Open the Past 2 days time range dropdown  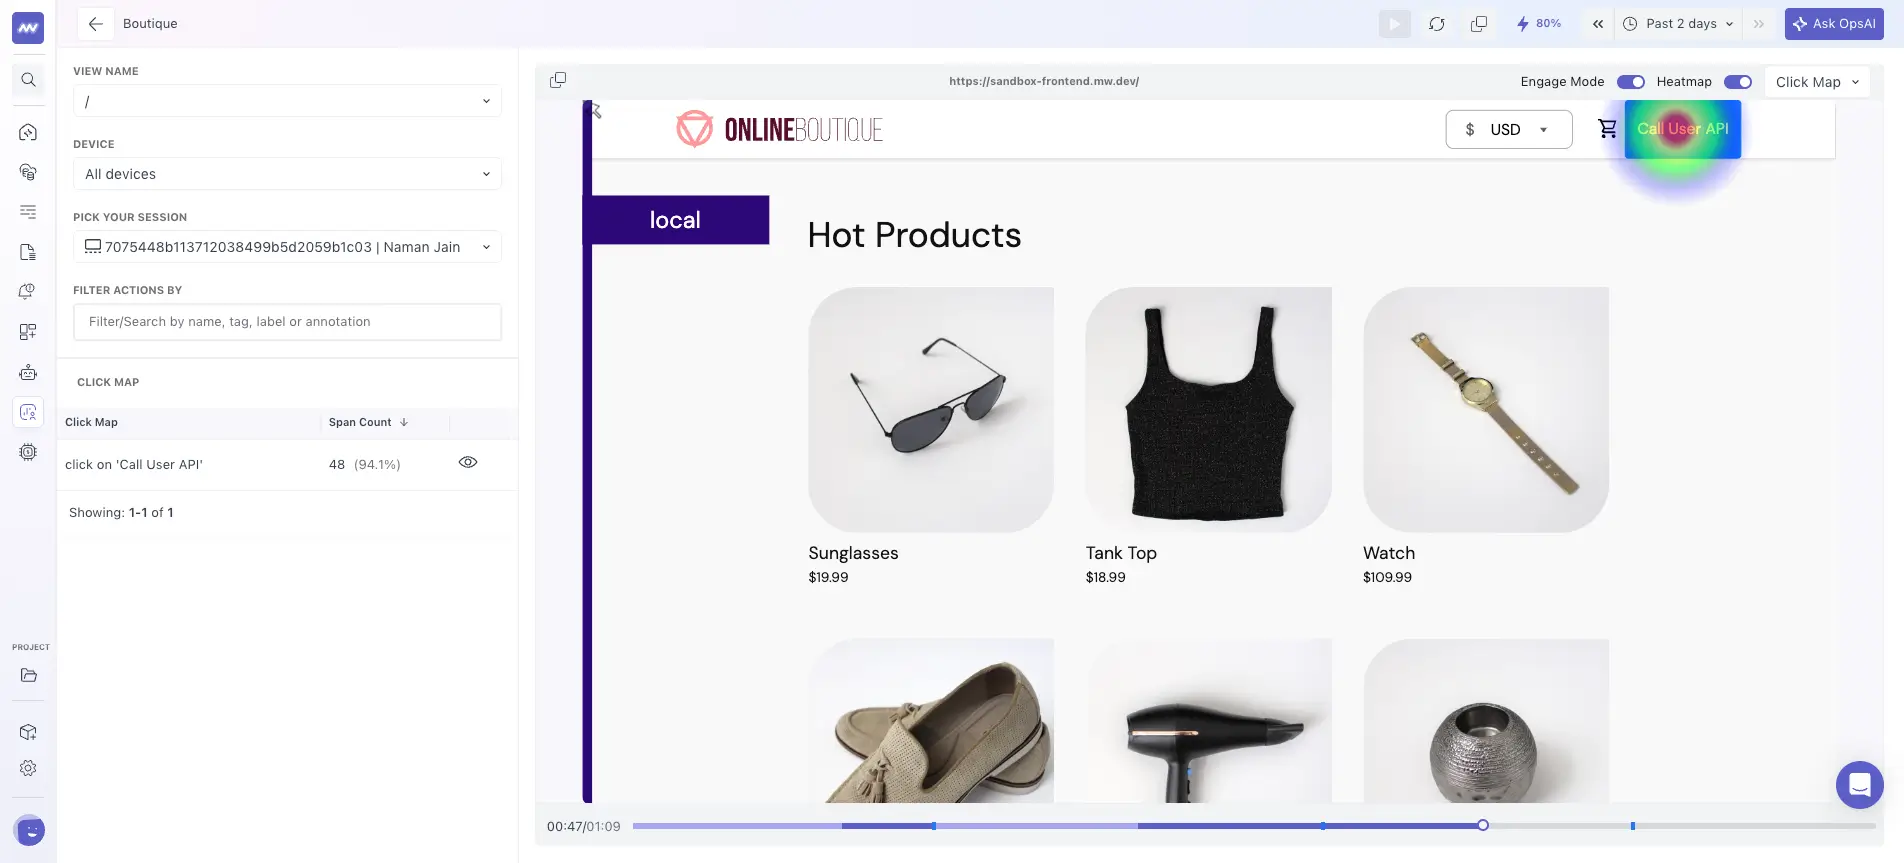pos(1678,24)
